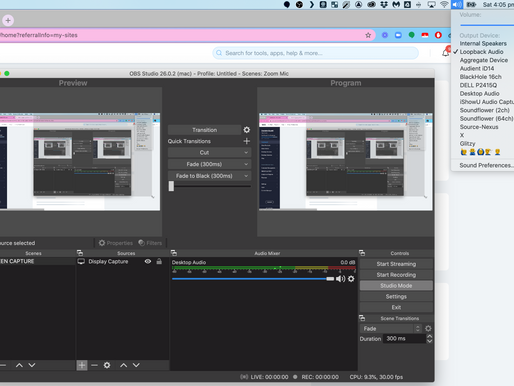Screen dimensions: 514x386
Task: Select Internal Speakers as output device
Action: pos(483,43)
